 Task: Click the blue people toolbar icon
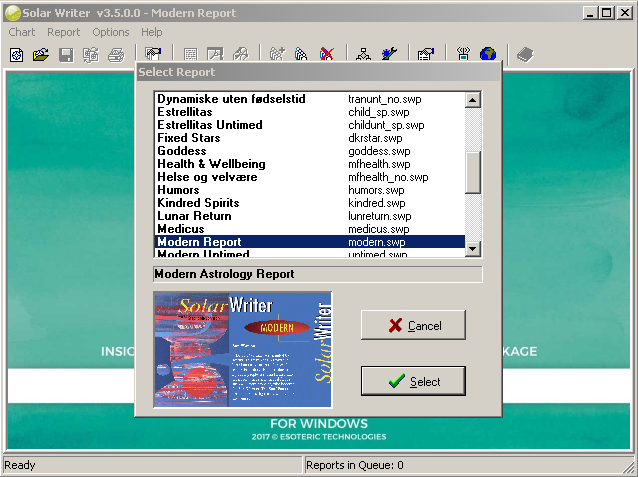(x=301, y=54)
